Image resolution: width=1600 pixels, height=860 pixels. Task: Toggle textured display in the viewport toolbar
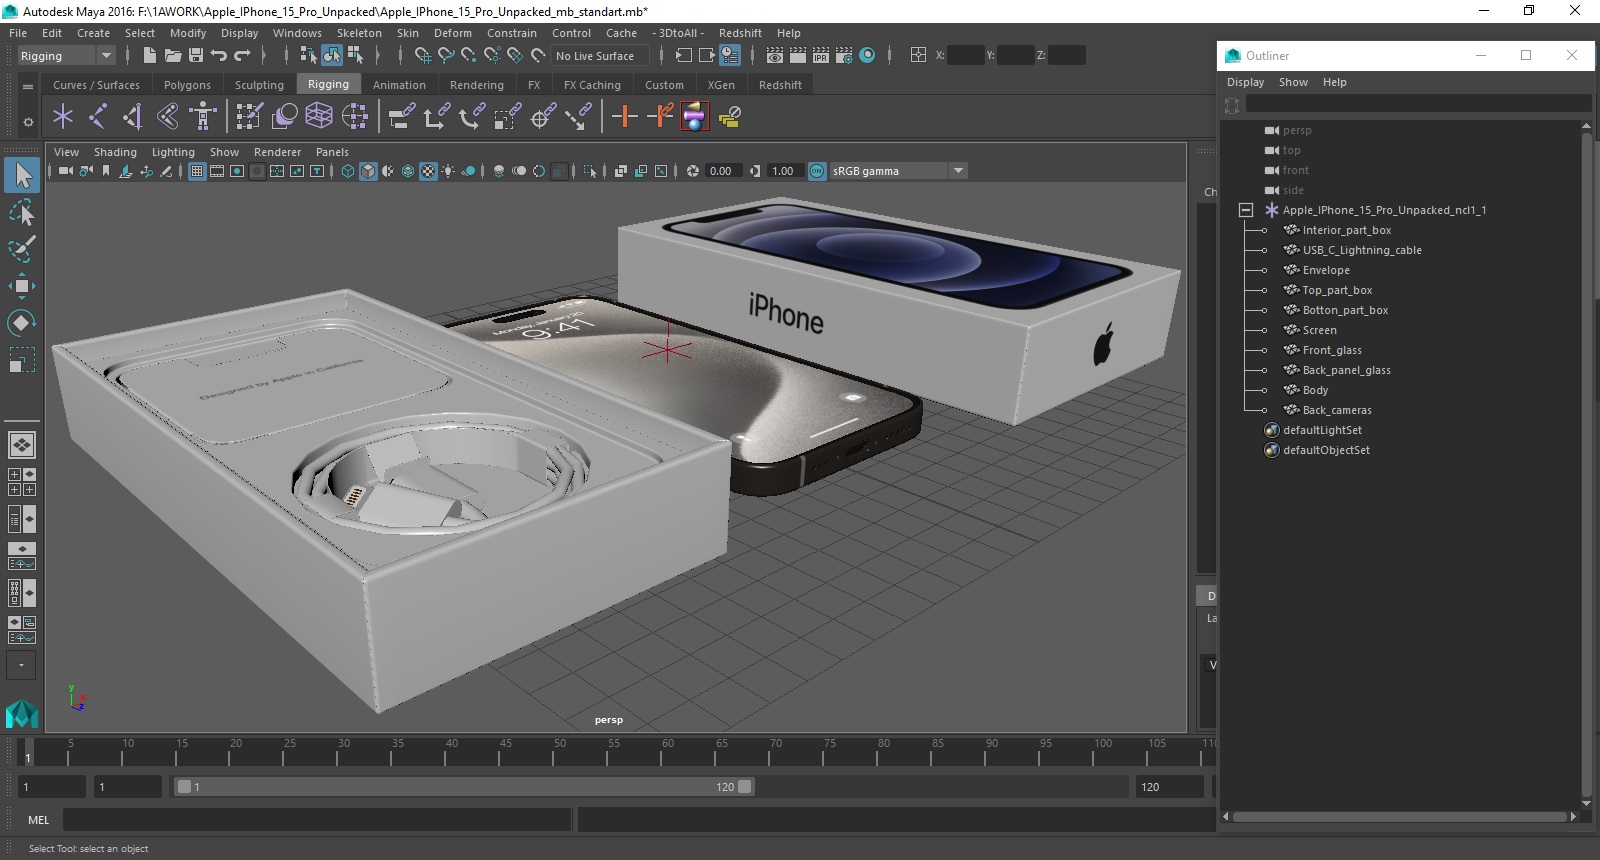428,171
